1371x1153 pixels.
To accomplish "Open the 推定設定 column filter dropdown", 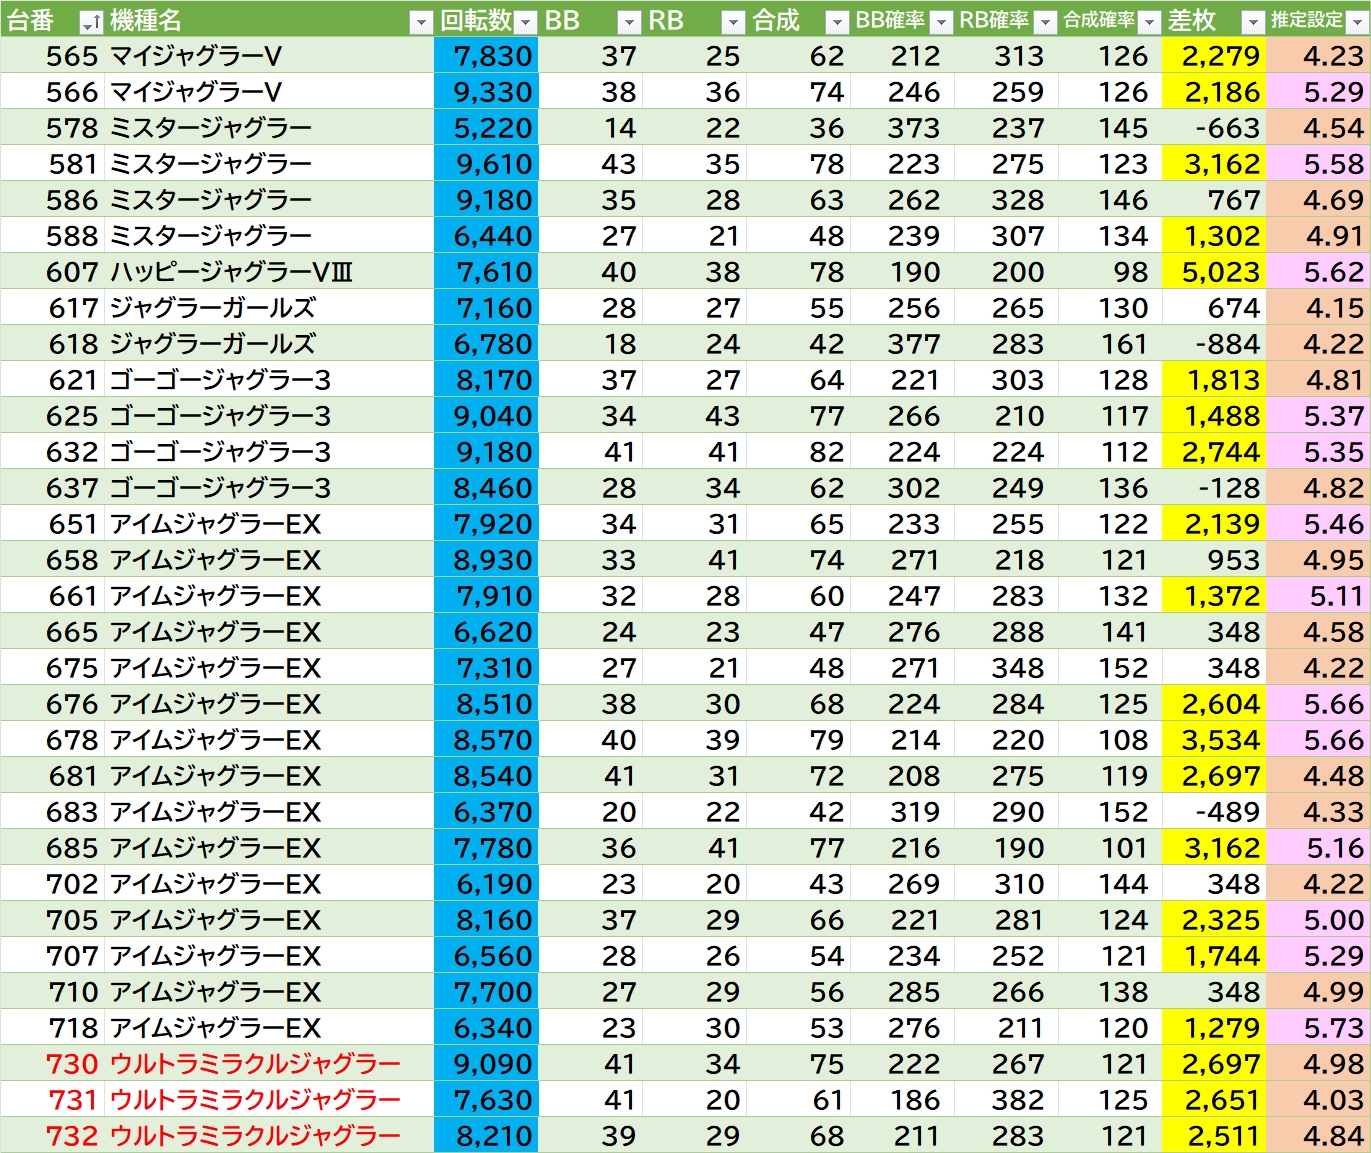I will pos(1357,22).
